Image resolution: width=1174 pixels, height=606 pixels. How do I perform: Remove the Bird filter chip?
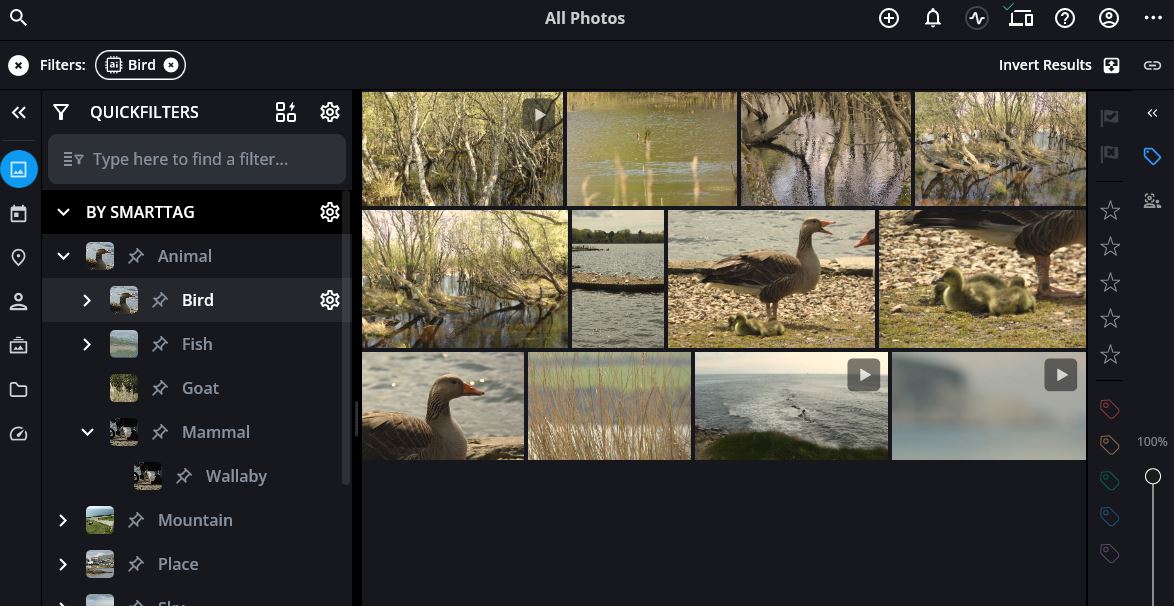coord(171,64)
